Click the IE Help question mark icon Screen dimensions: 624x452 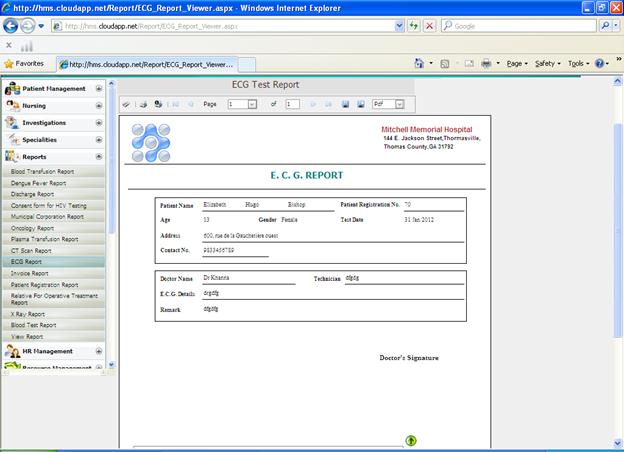click(x=599, y=63)
